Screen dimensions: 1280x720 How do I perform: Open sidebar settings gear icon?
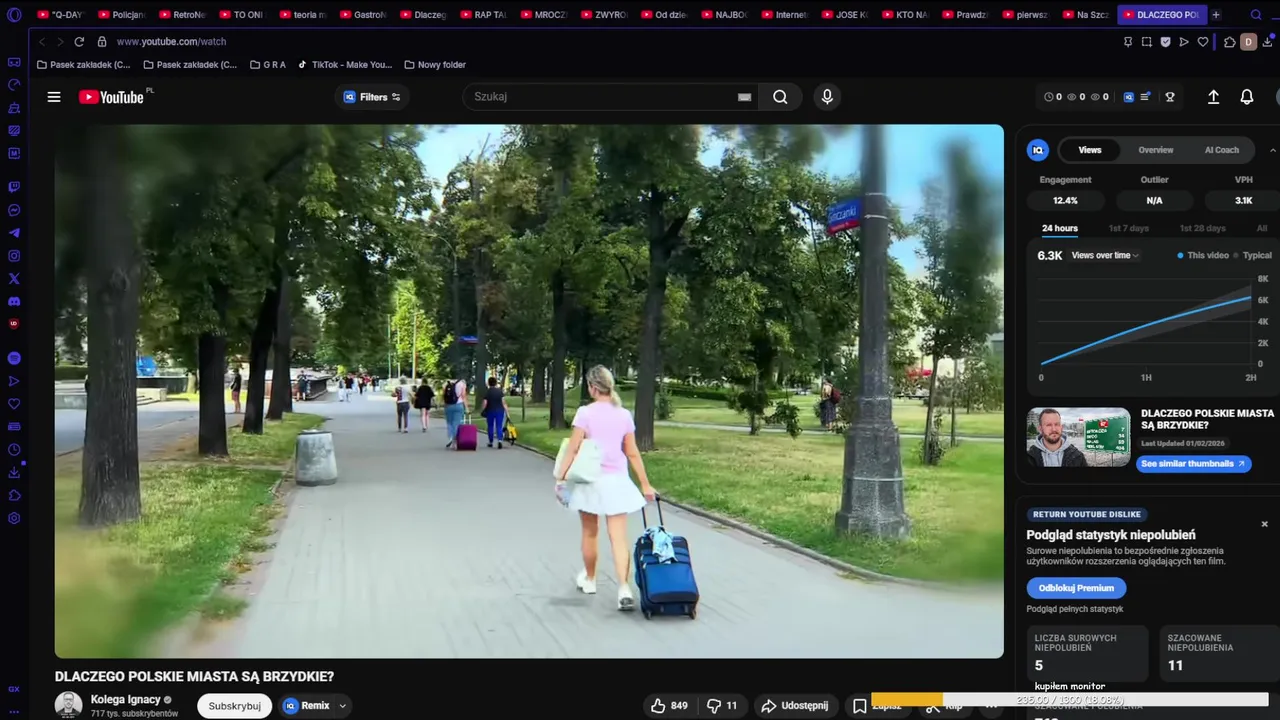[x=14, y=518]
